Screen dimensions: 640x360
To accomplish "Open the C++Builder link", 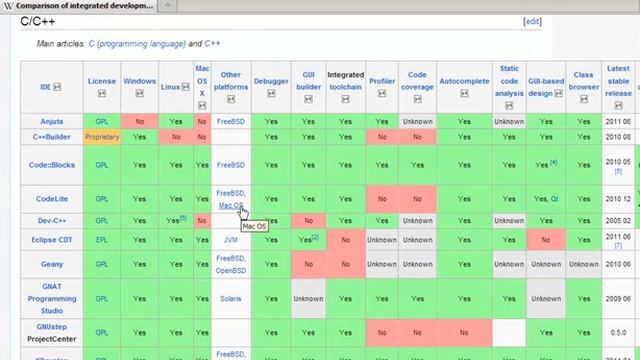I will 52,137.
